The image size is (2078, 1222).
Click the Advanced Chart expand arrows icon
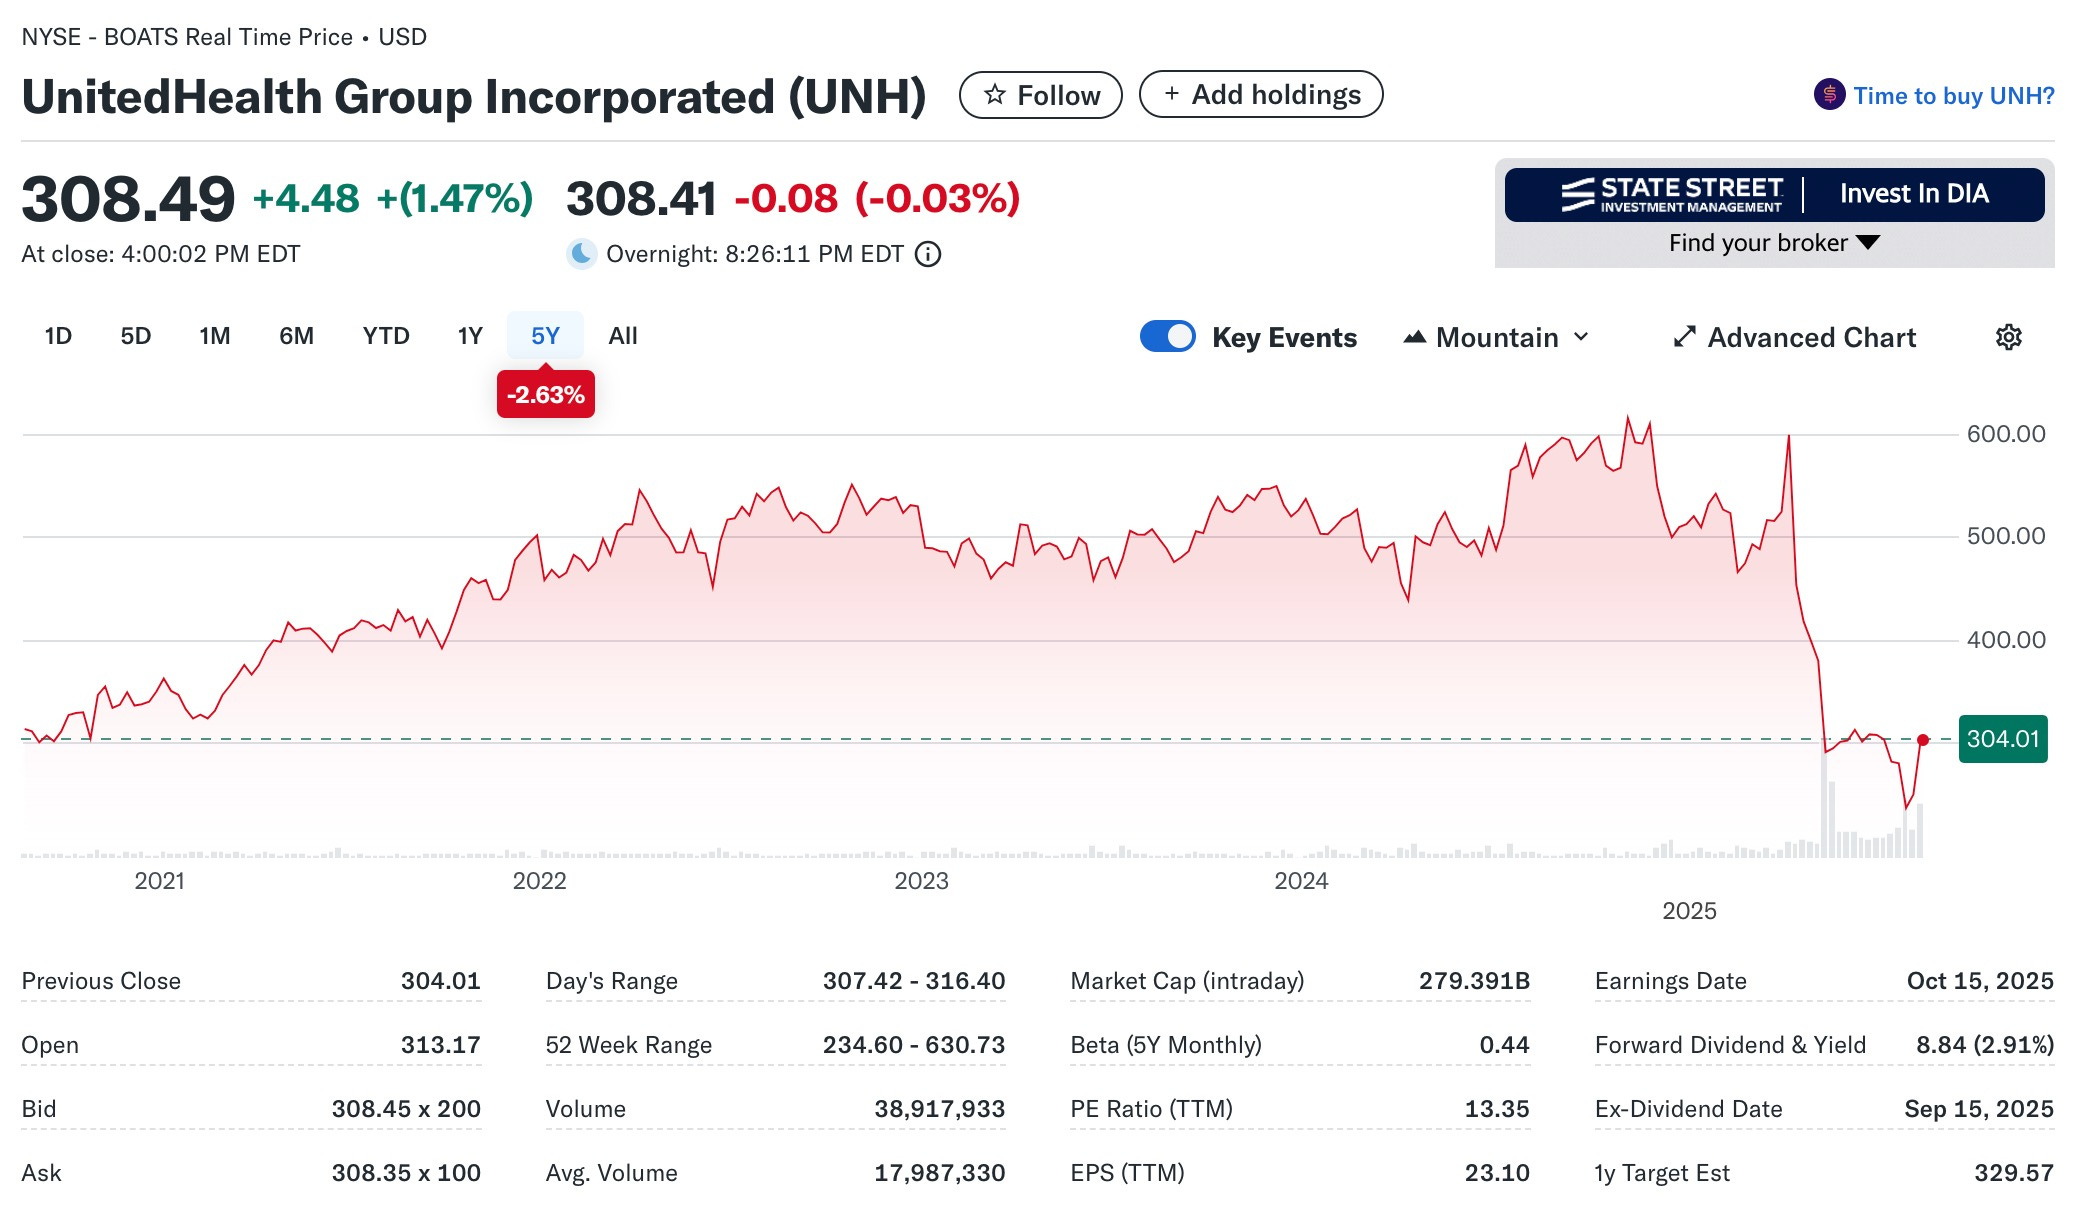(x=1684, y=337)
